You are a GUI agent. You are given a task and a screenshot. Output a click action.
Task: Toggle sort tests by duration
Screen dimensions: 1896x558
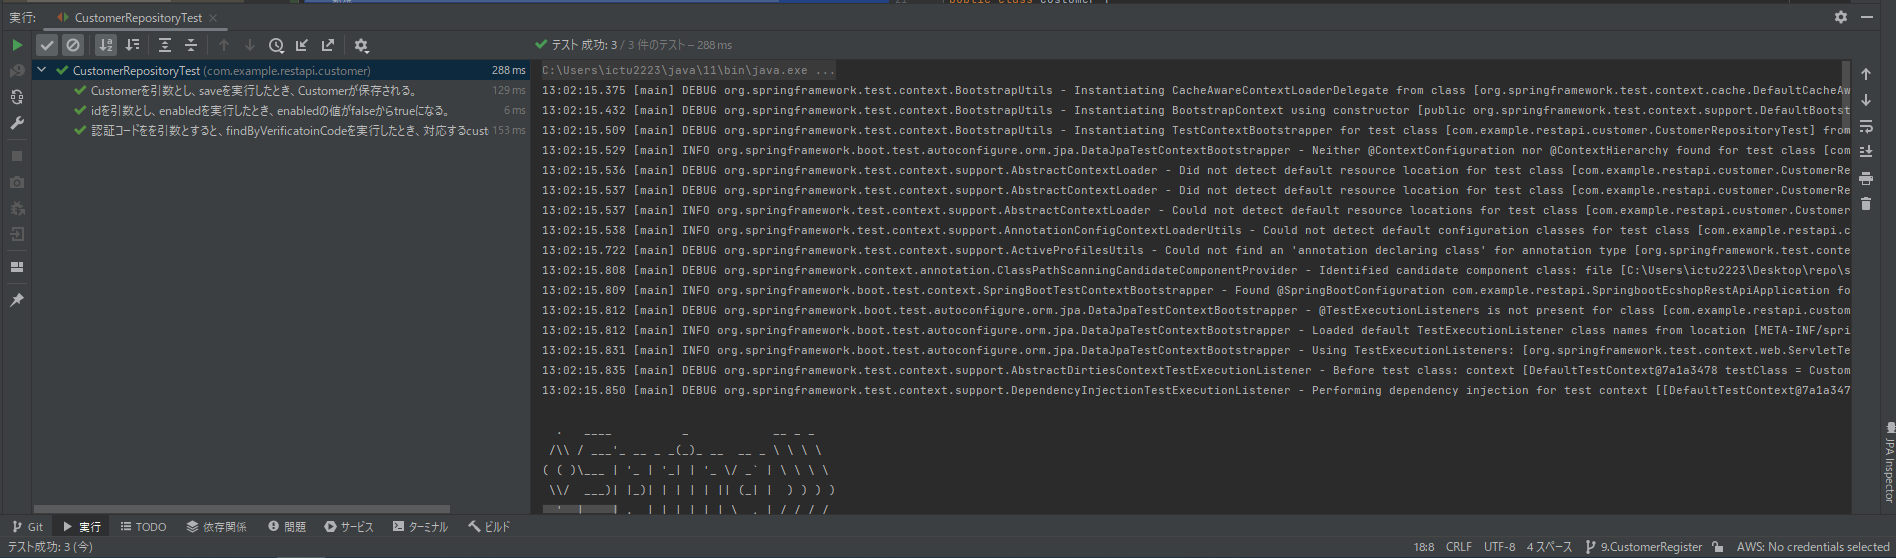coord(132,45)
